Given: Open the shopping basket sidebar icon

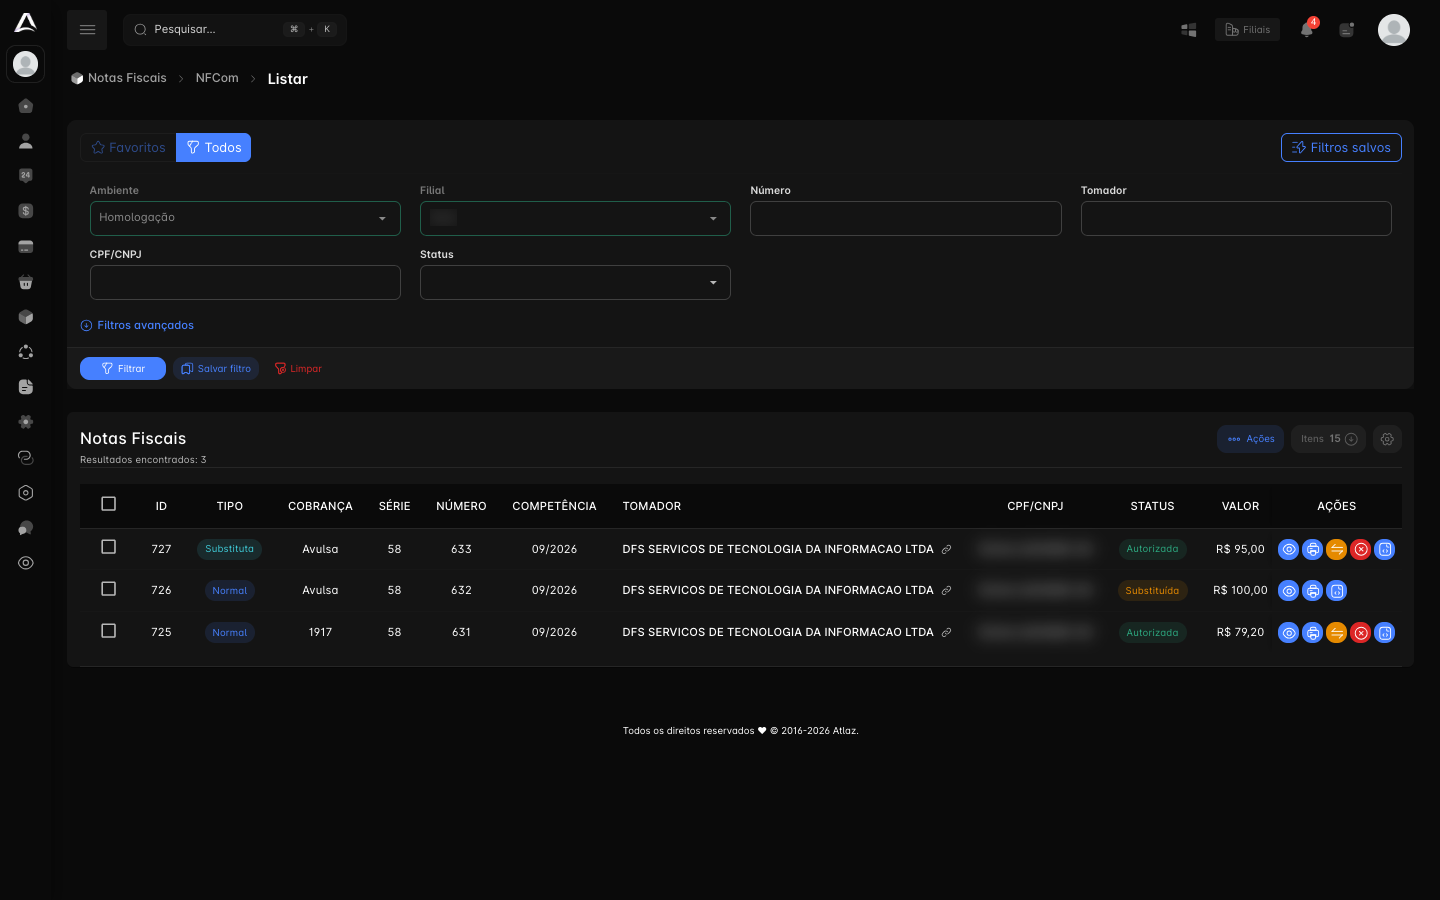Looking at the screenshot, I should coord(26,282).
